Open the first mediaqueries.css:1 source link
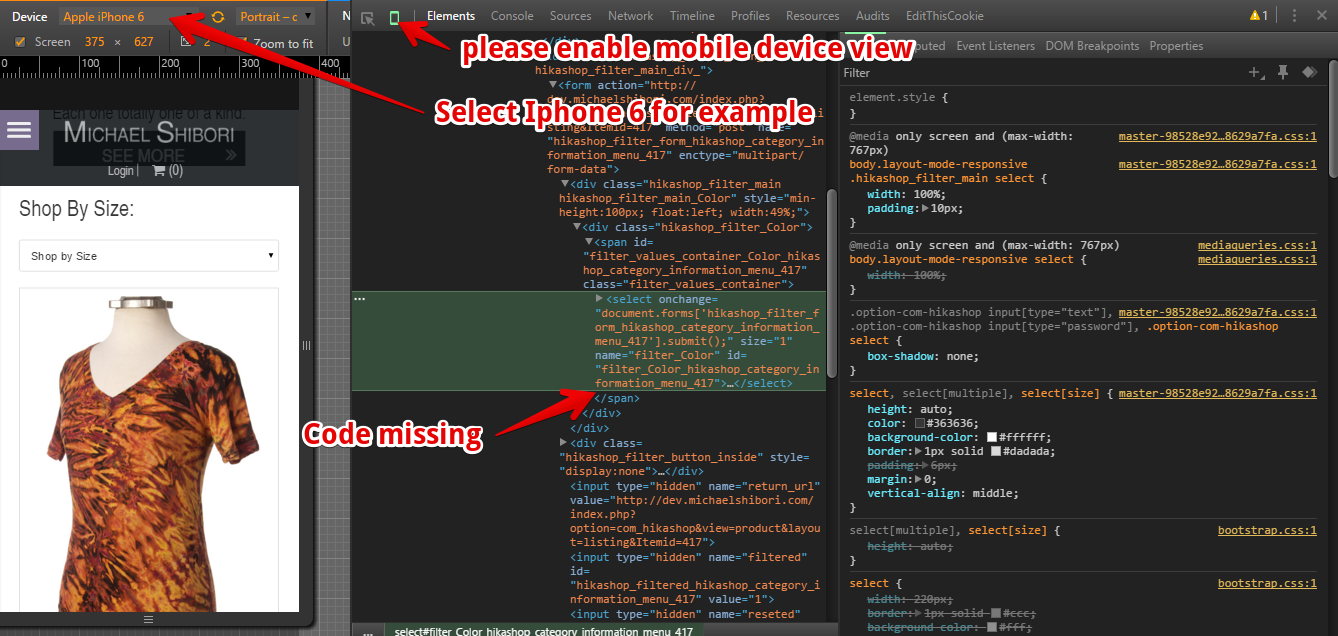The height and width of the screenshot is (636, 1338). pyautogui.click(x=1257, y=245)
